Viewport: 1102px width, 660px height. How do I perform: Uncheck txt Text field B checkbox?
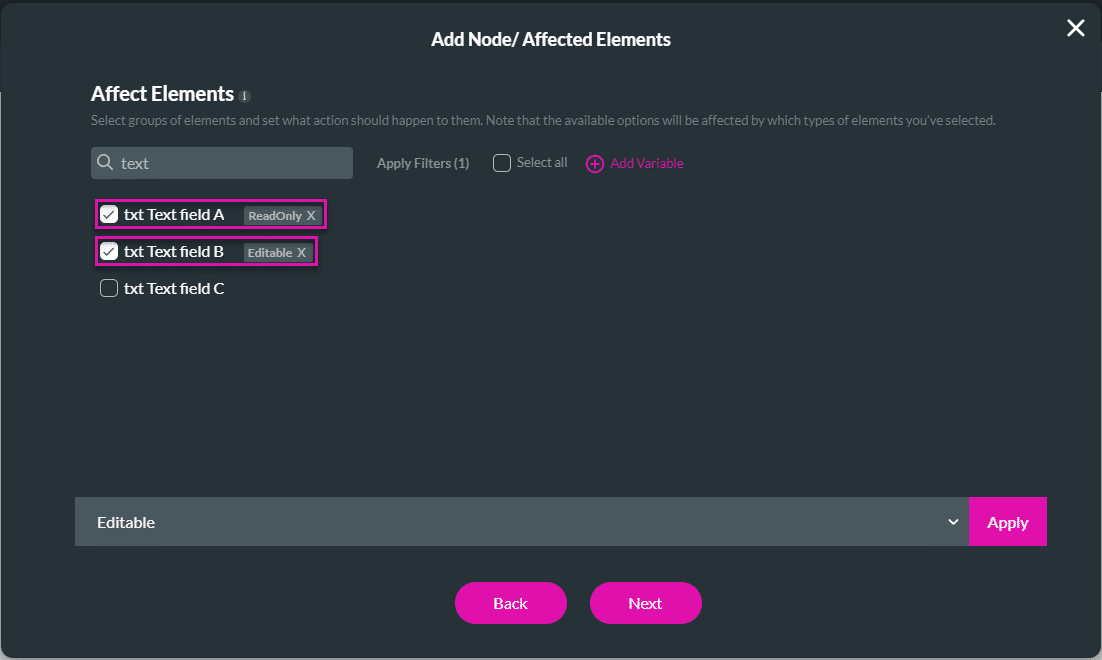(109, 251)
